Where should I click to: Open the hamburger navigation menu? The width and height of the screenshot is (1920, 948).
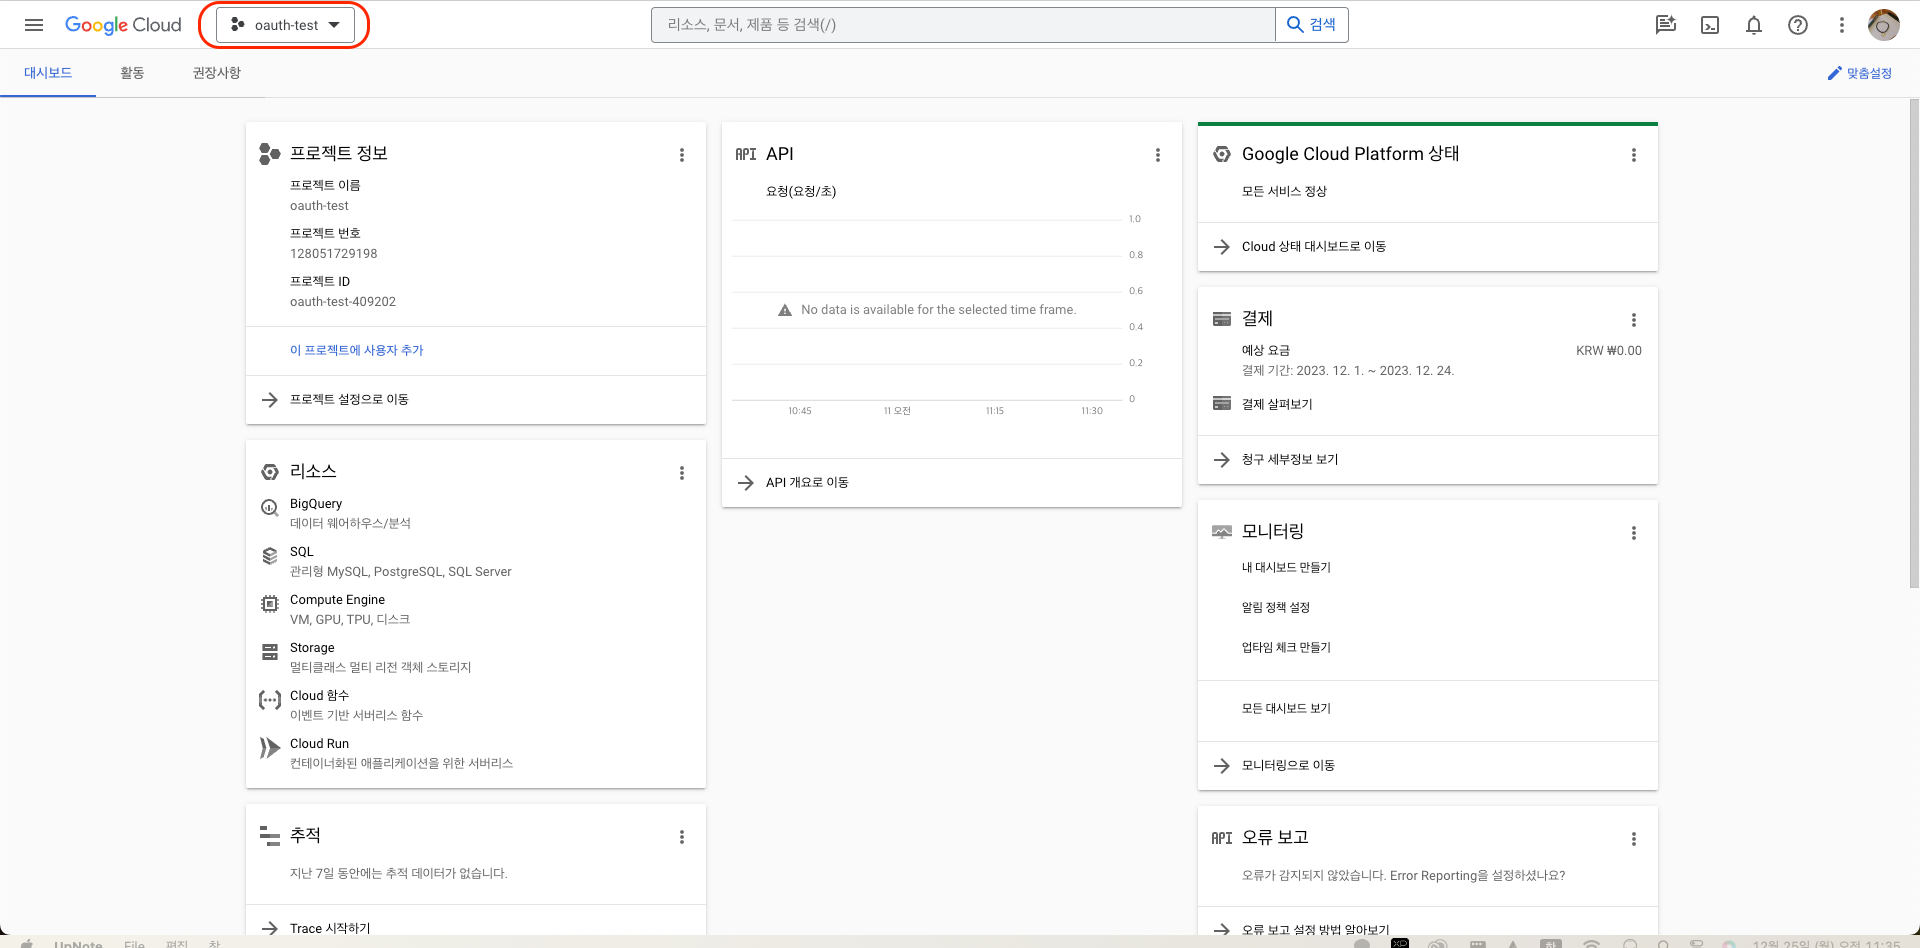tap(34, 25)
